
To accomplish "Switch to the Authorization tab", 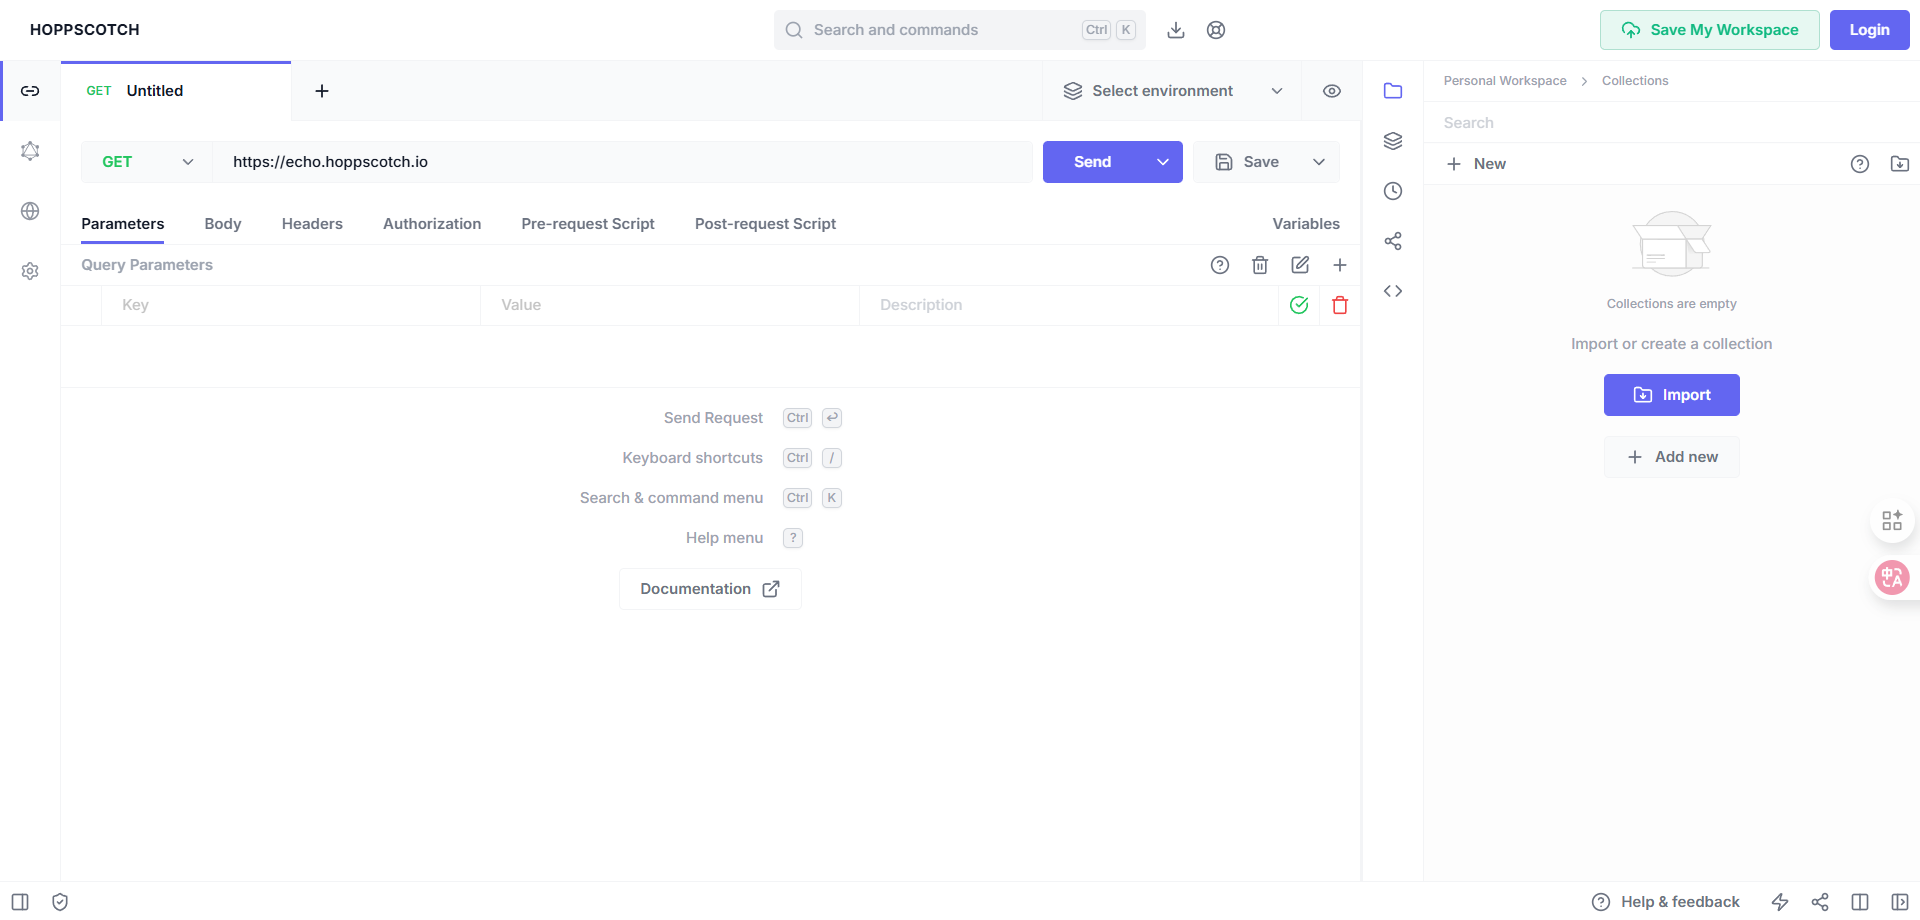I will click(432, 224).
